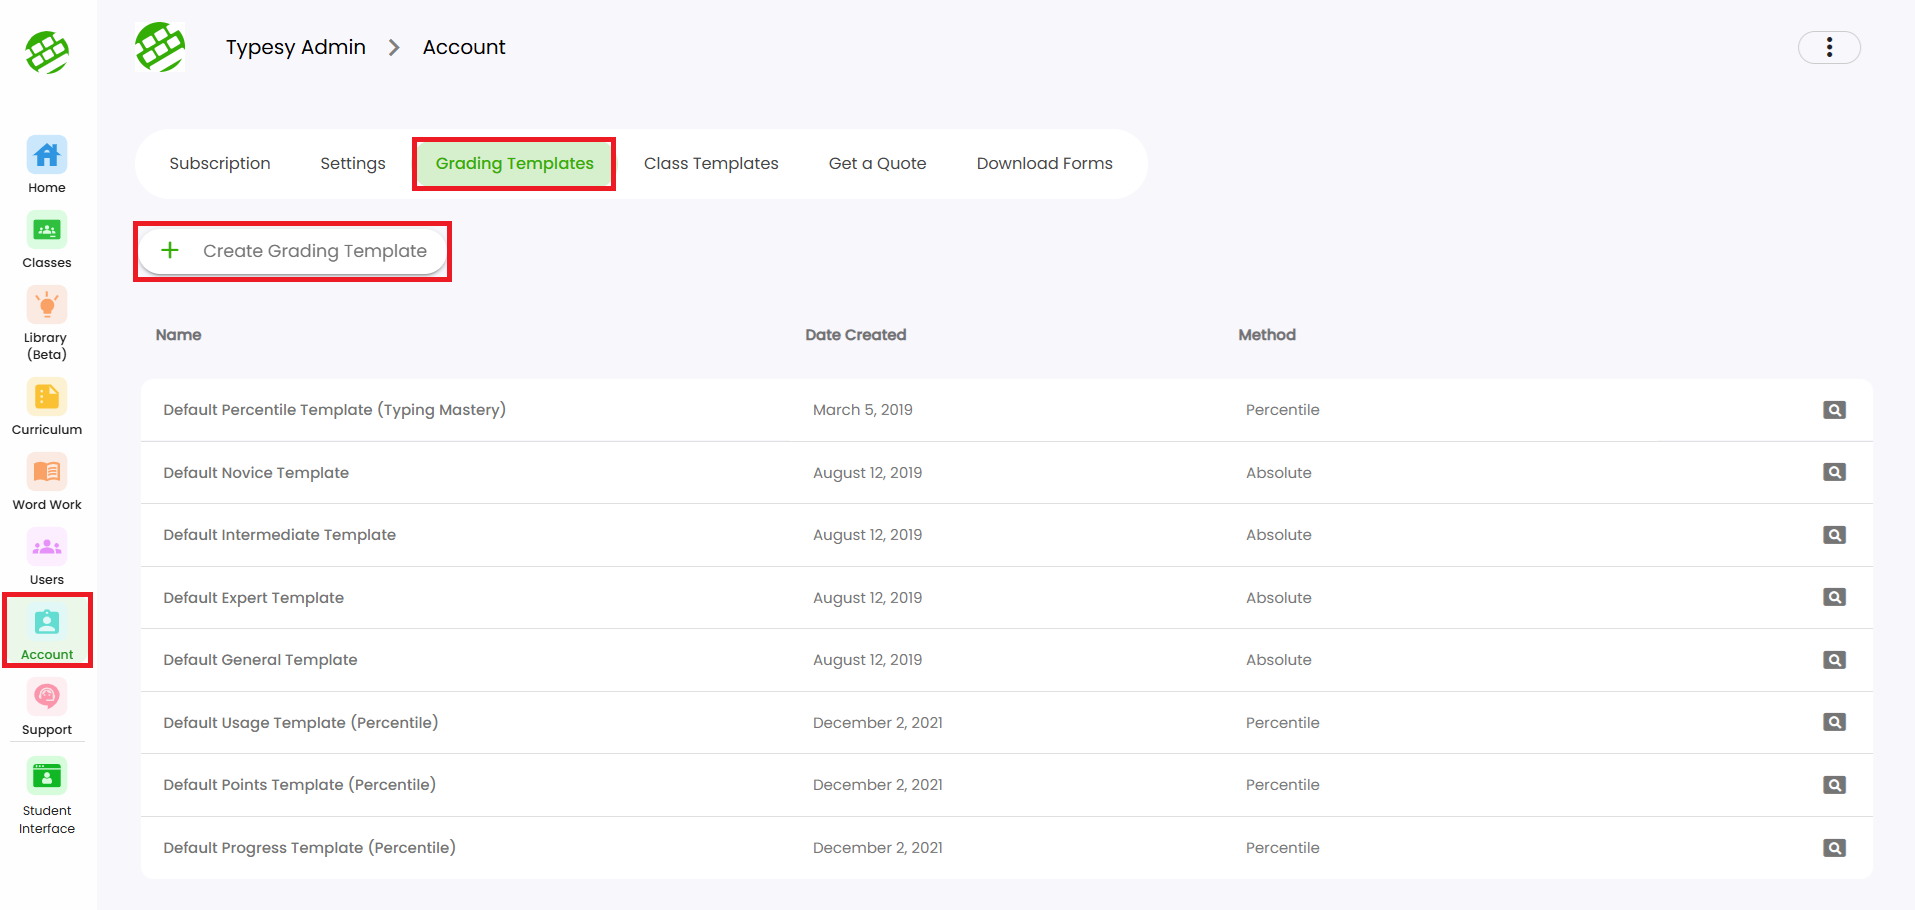Open the Home sidebar icon
This screenshot has width=1915, height=910.
click(x=47, y=156)
